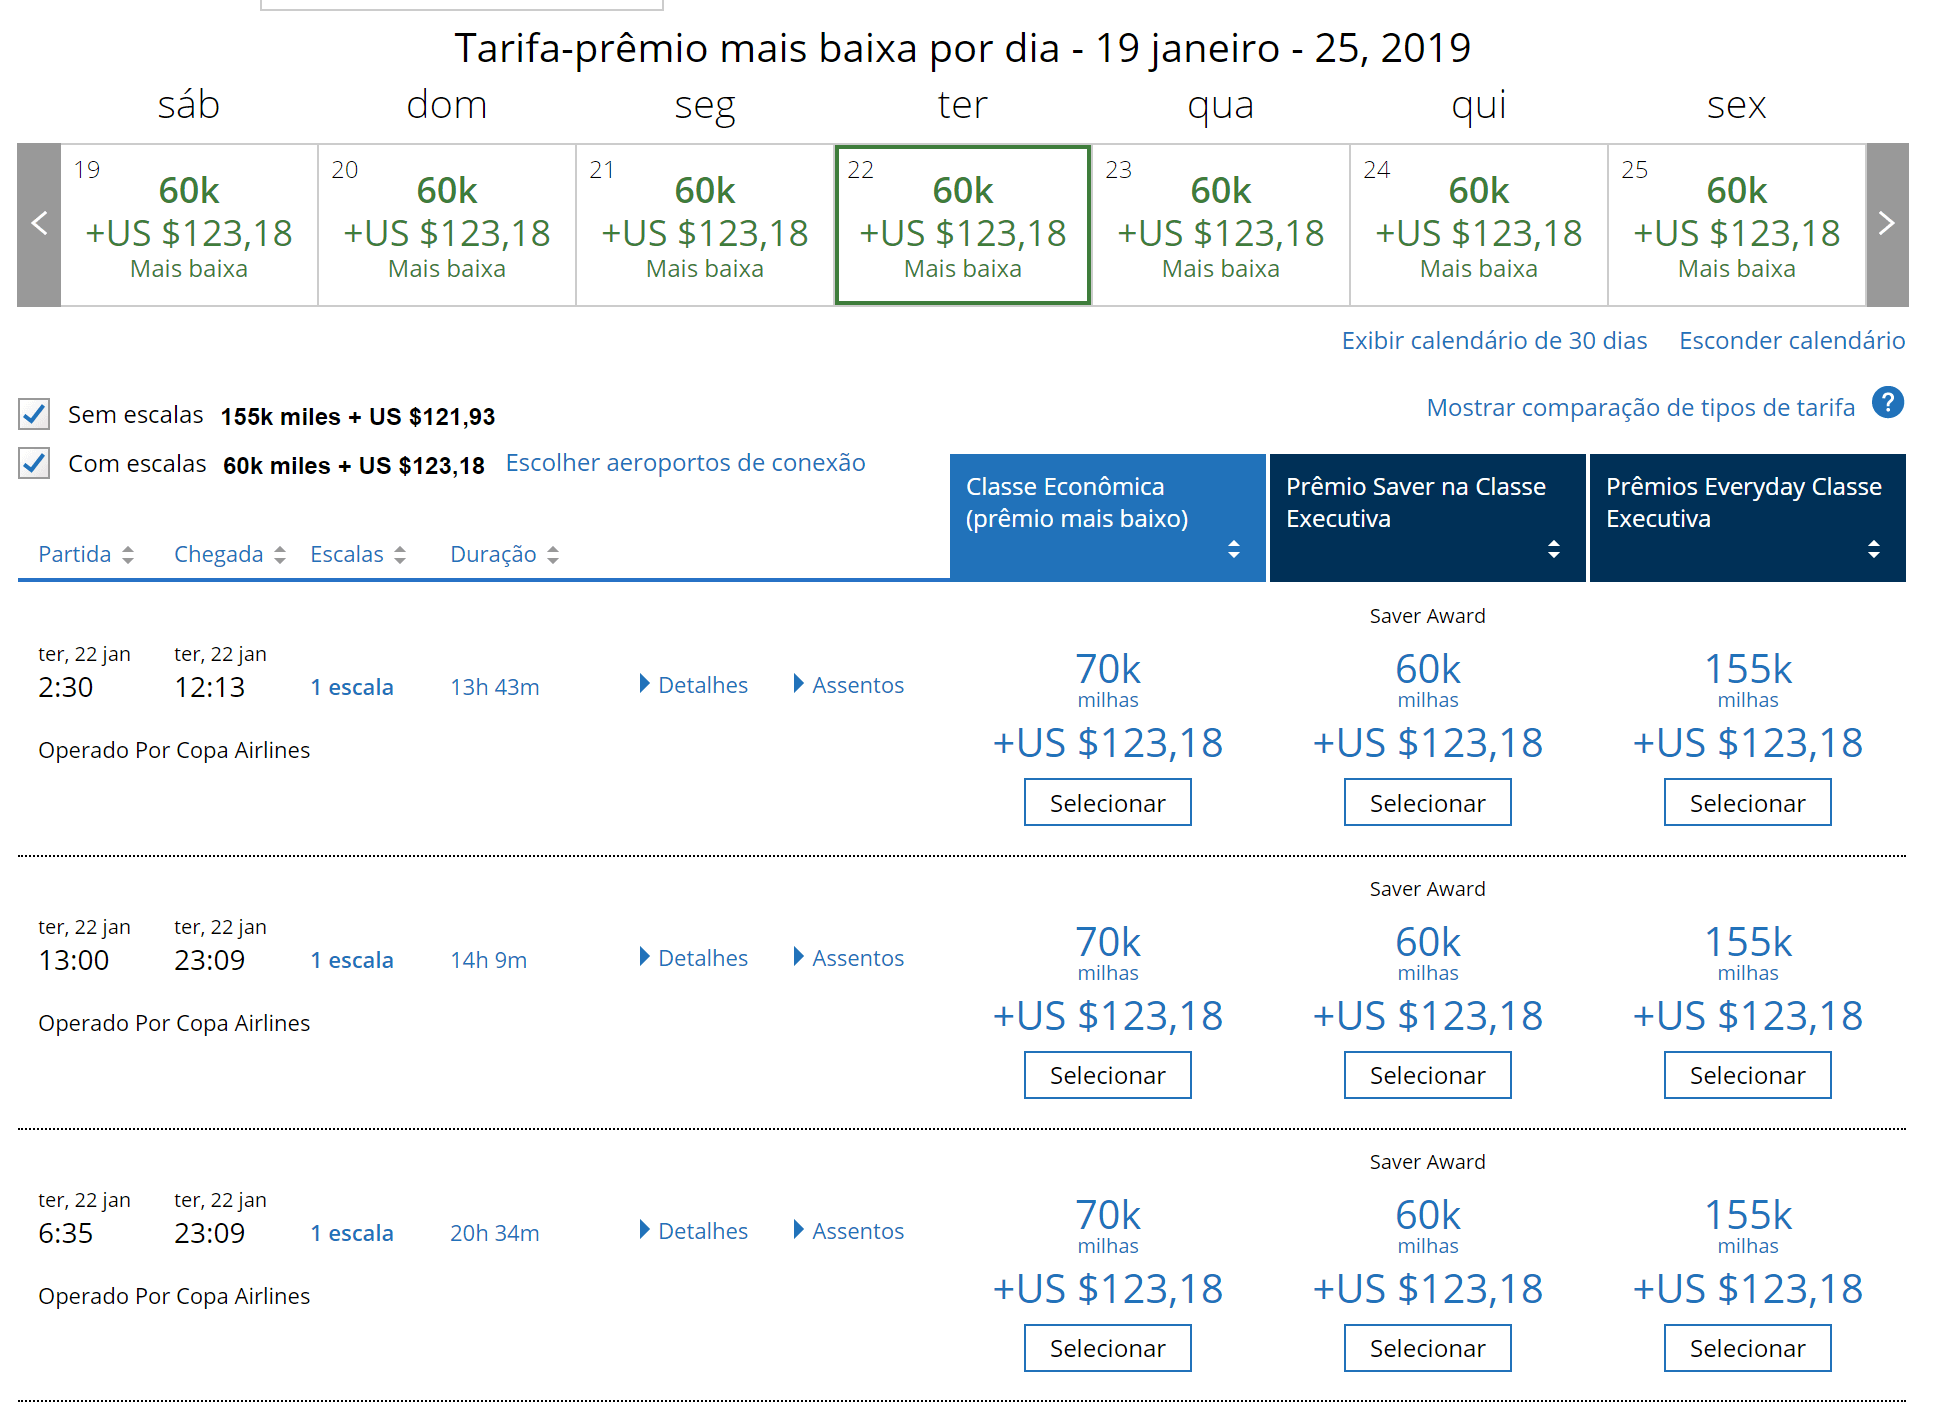This screenshot has height=1419, width=1951.
Task: Uncheck the Com escalas checkbox
Action: 34,463
